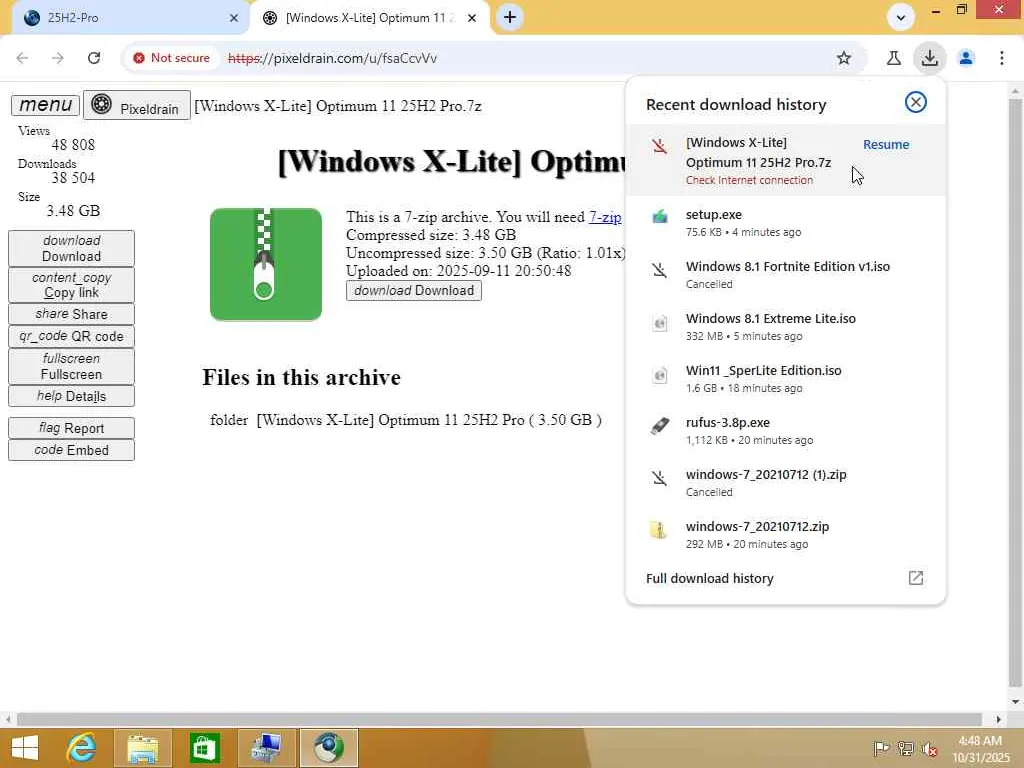Open Win11_SperLite Edition.iso download

[x=785, y=378]
